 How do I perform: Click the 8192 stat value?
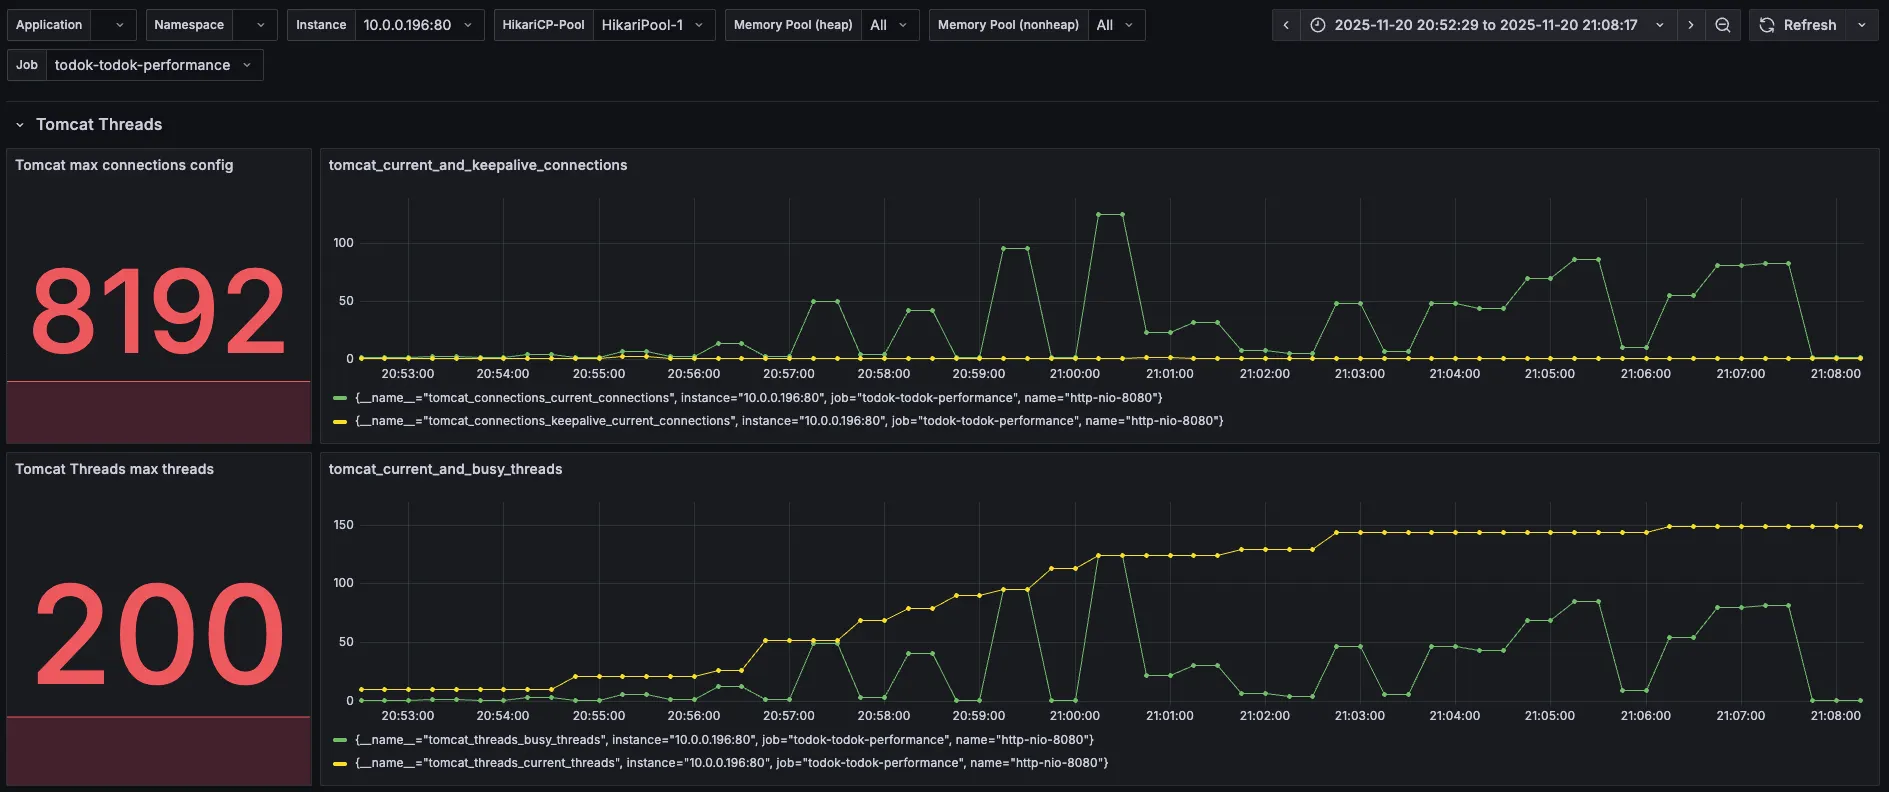(x=158, y=311)
